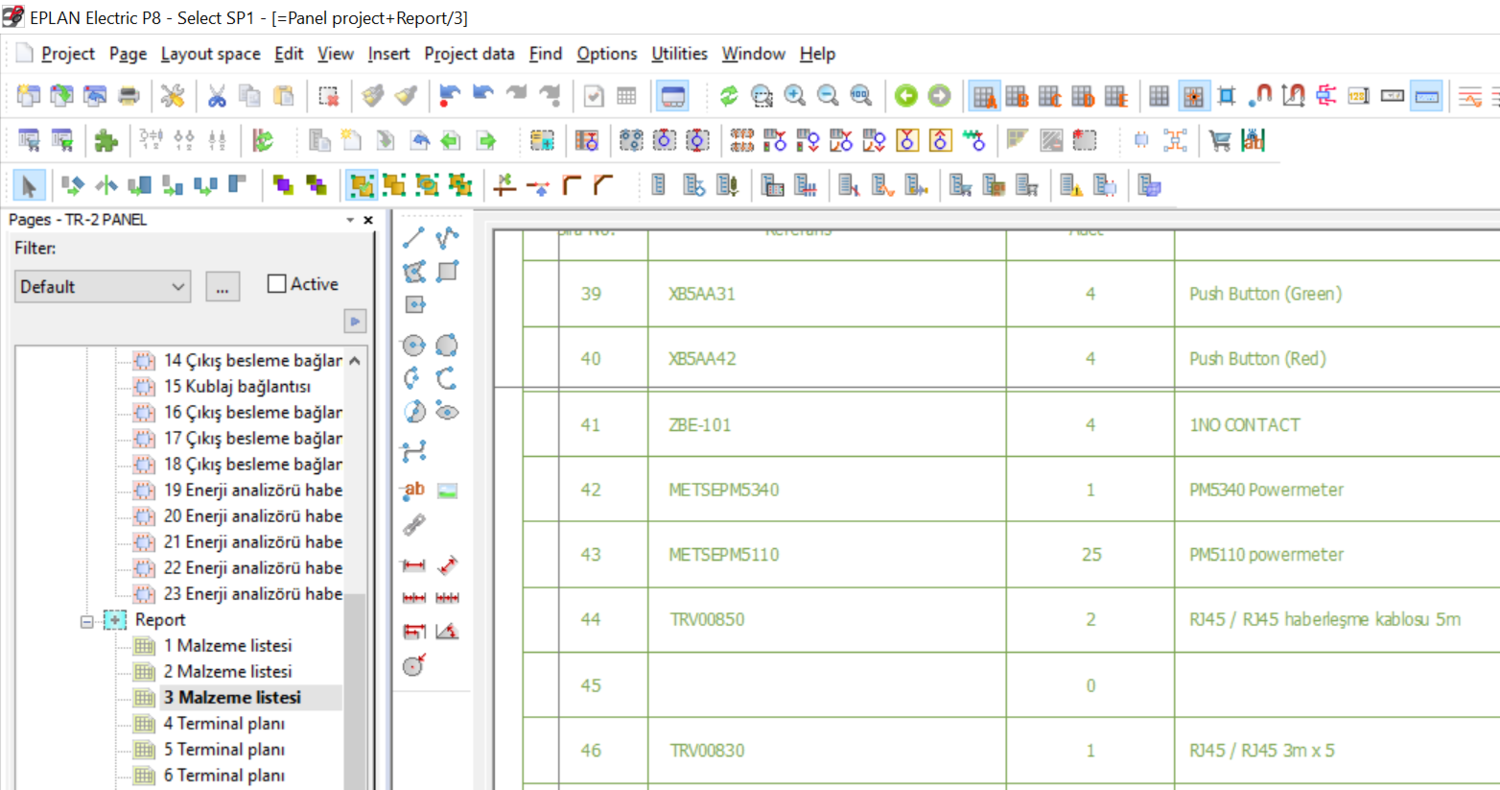Toggle the highlighted graphical preview window icon
Screen dimensions: 1500x790
click(673, 96)
